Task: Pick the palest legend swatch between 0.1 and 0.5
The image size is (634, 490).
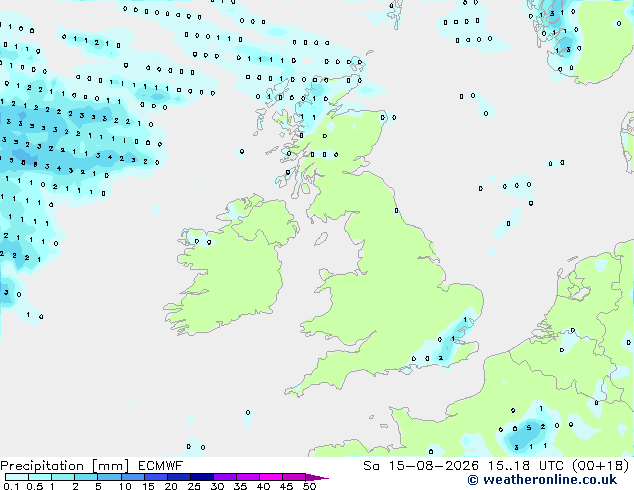Action: (17, 477)
